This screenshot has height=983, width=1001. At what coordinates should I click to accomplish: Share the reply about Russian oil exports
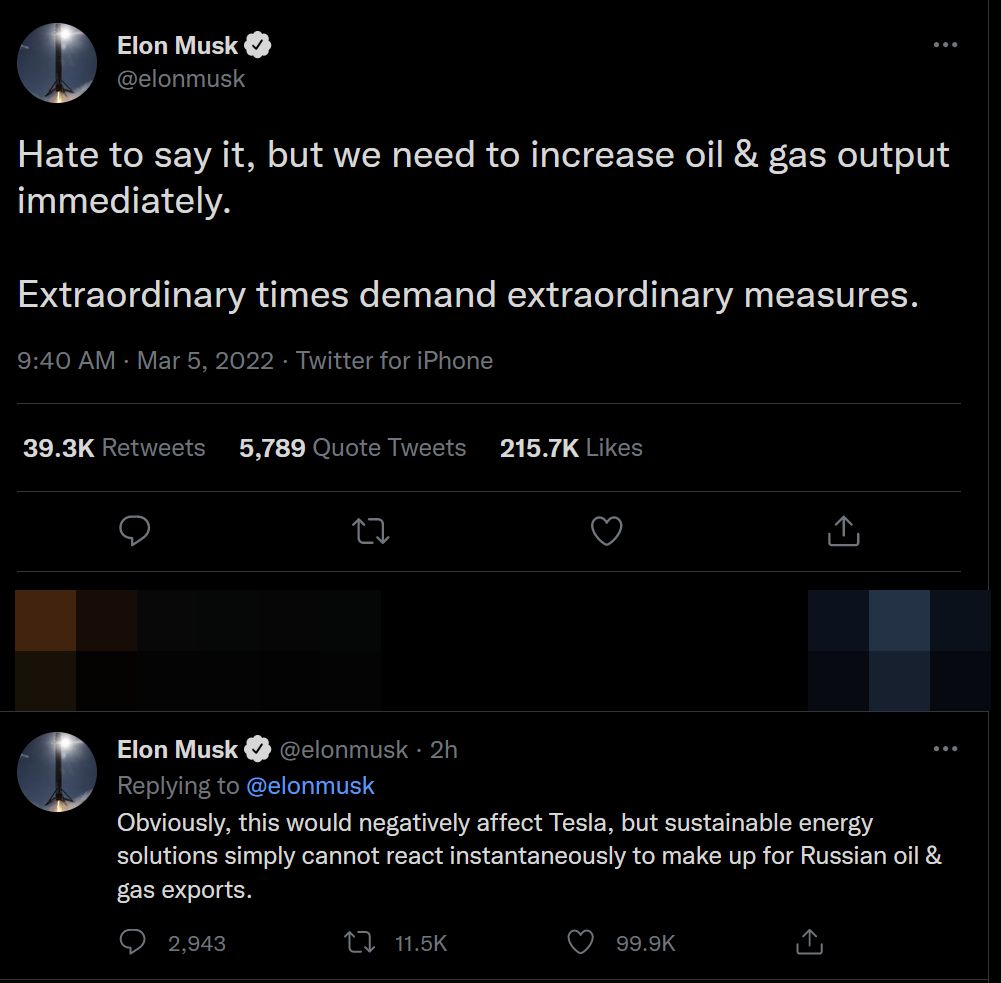808,942
